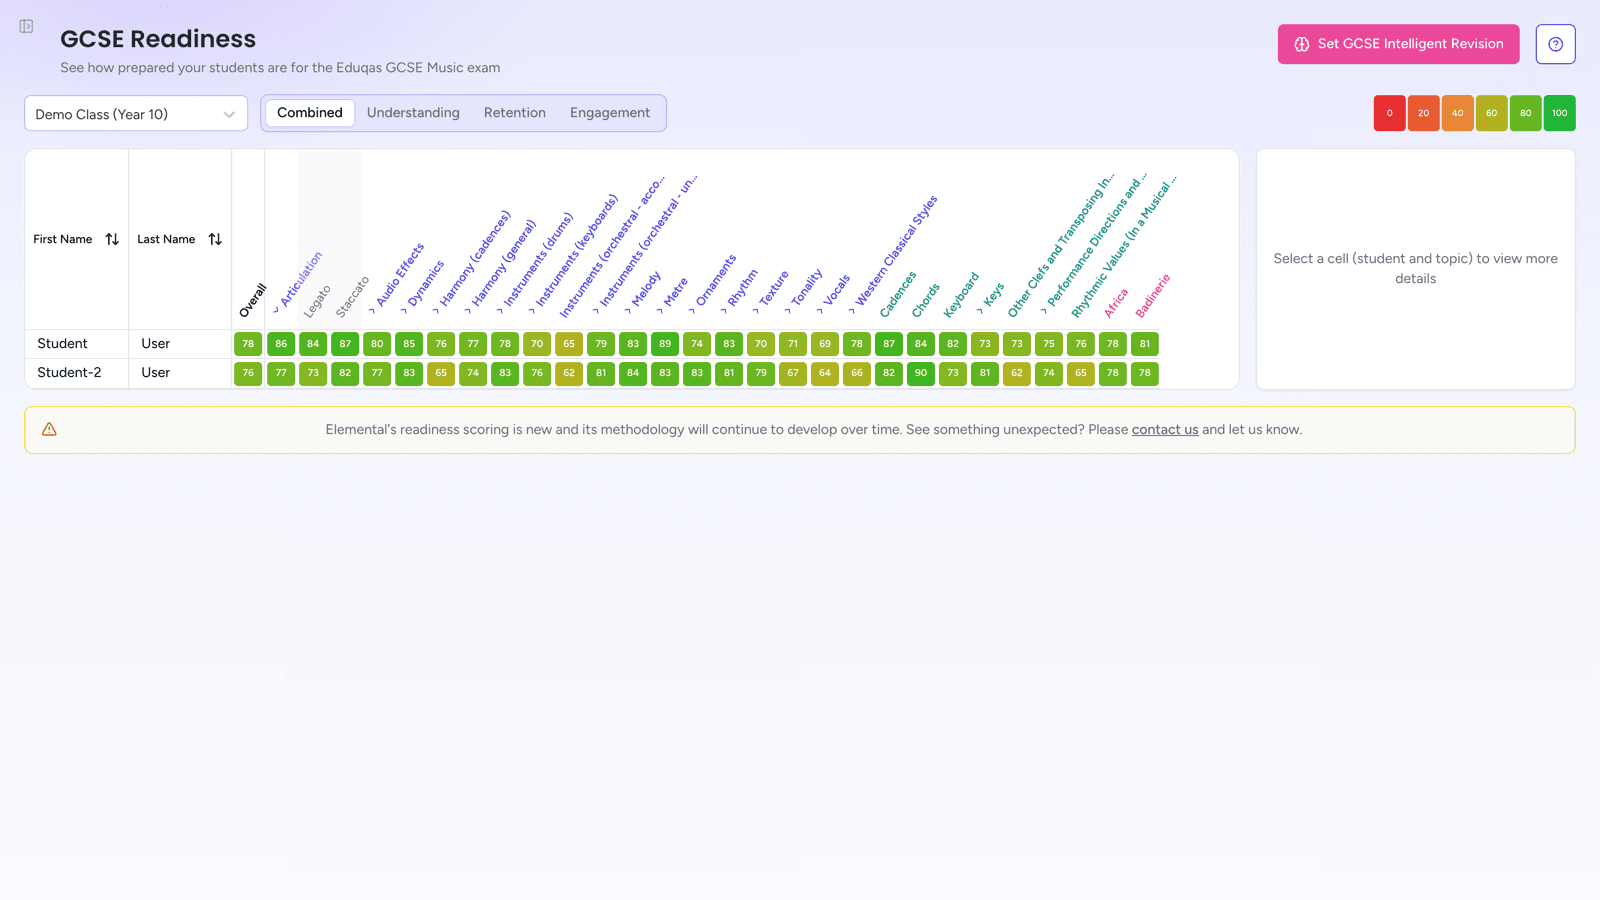Select Student-2's Africa score cell
This screenshot has height=900, width=1600.
click(1113, 373)
